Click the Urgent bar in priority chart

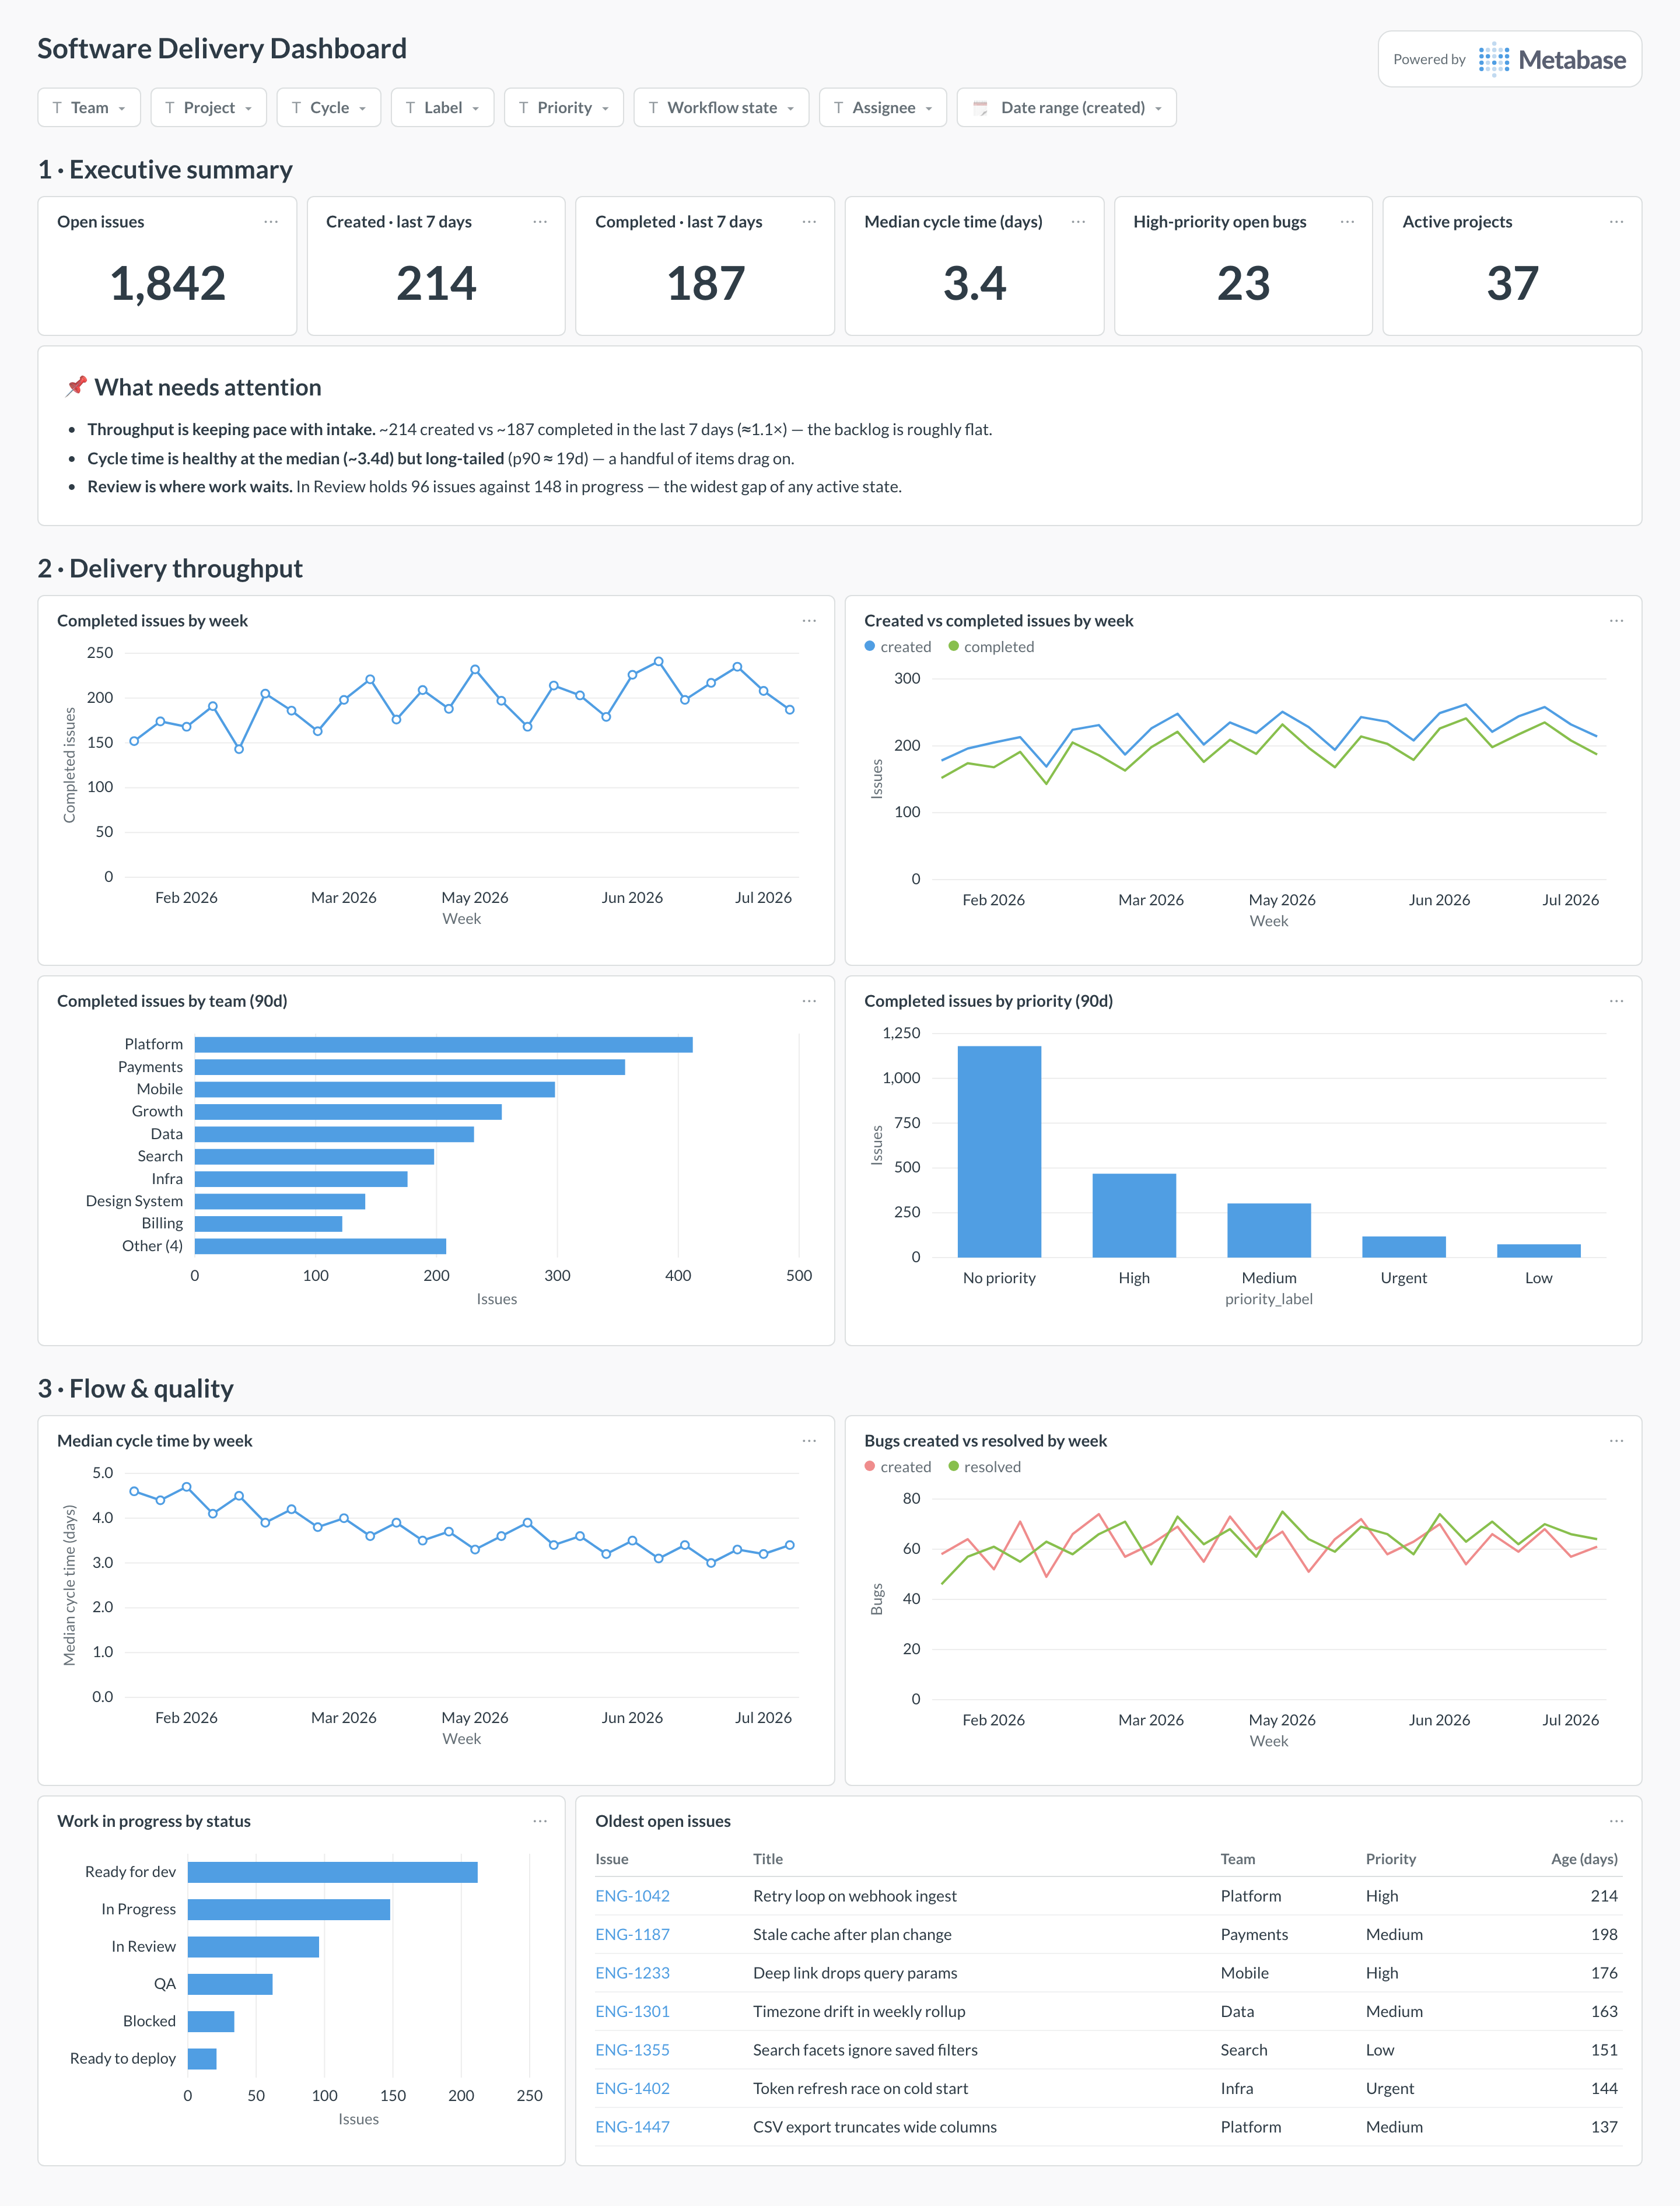pos(1404,1247)
